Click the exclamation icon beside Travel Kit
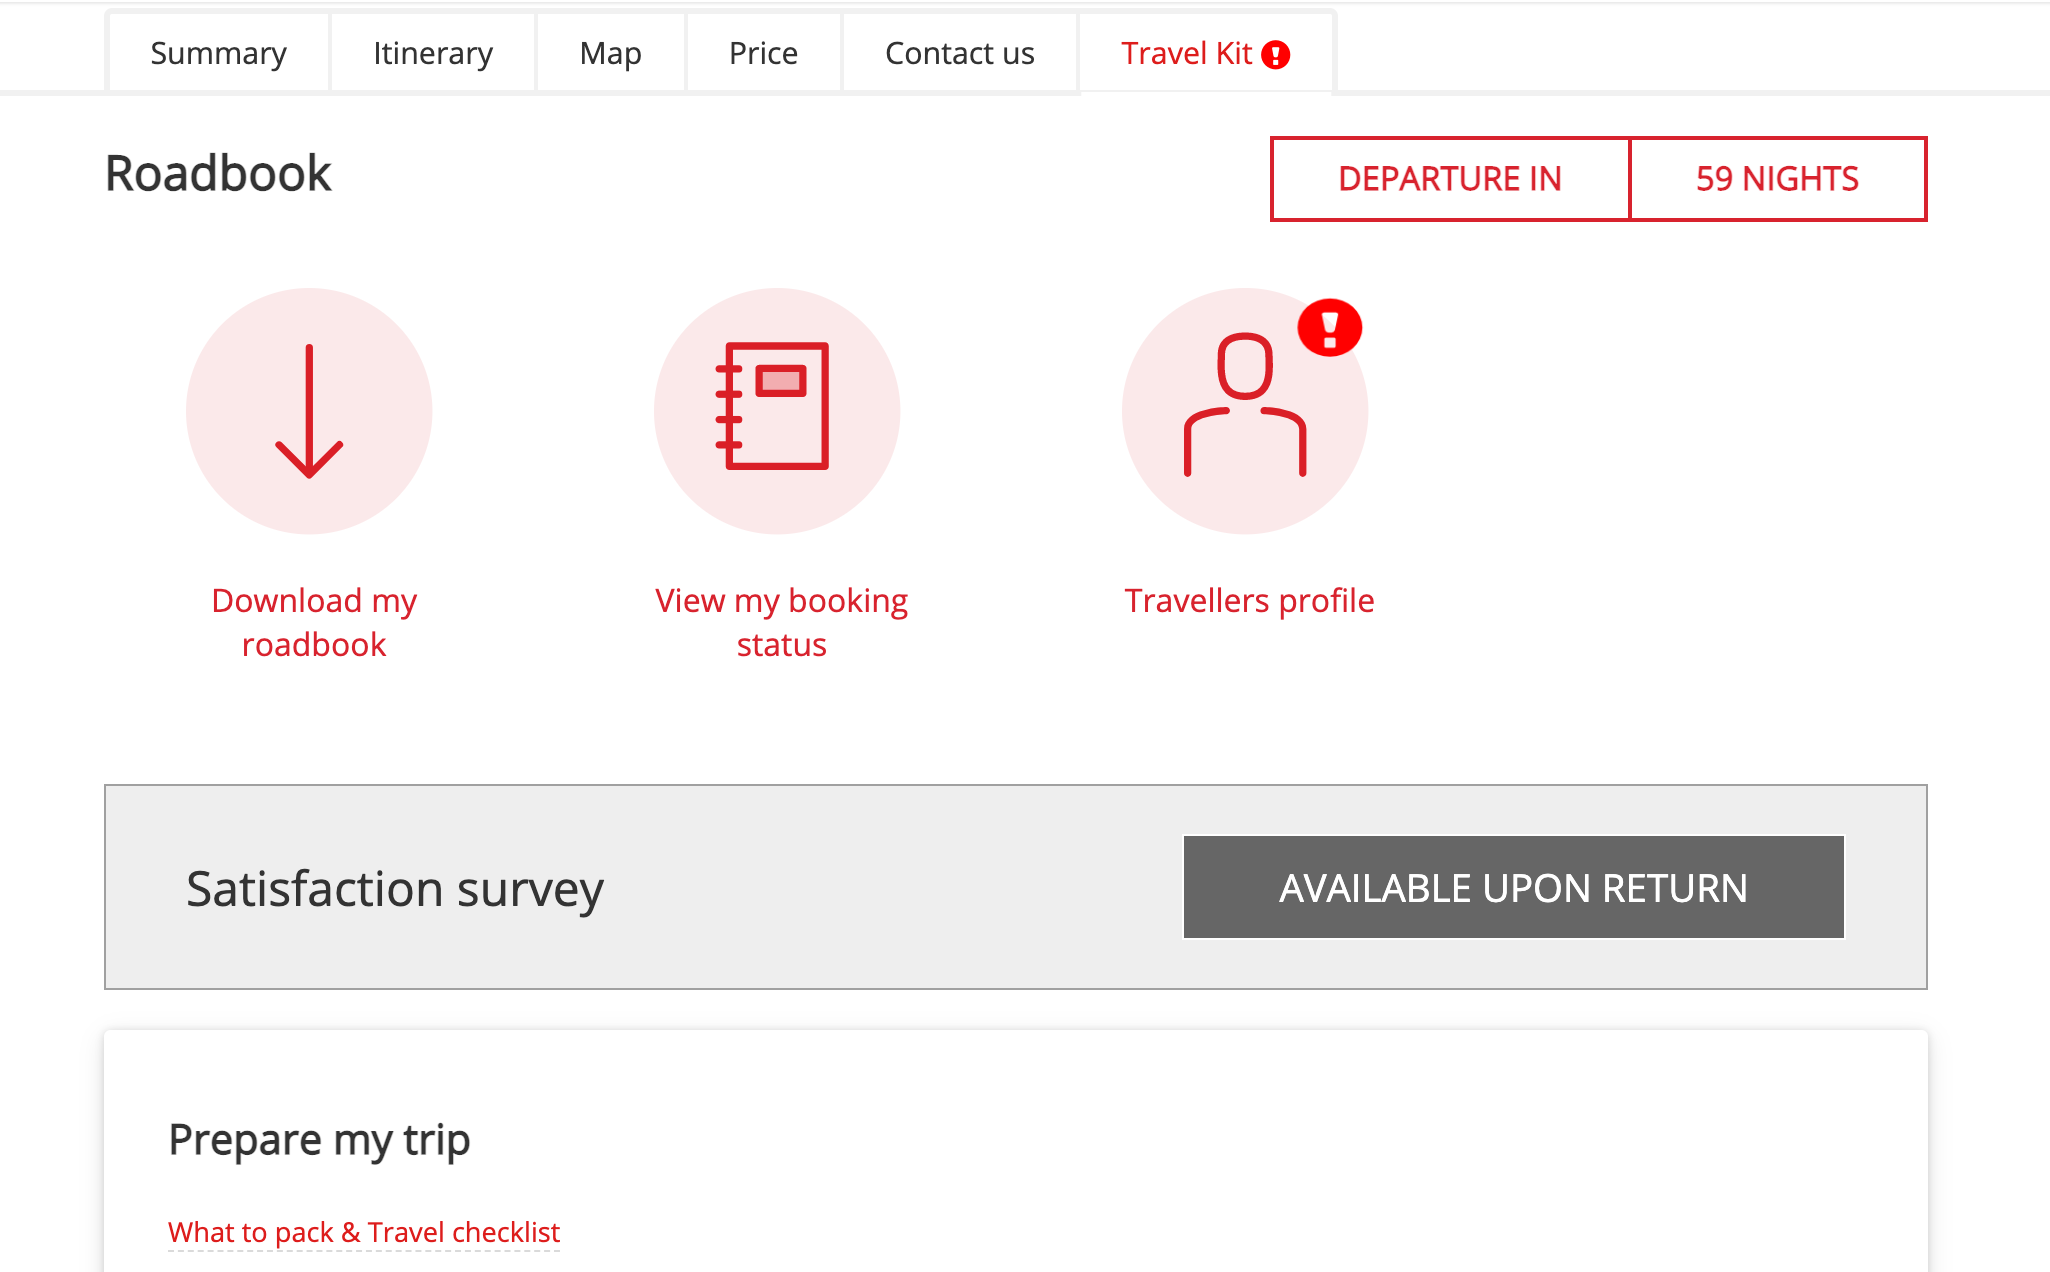 [x=1276, y=54]
